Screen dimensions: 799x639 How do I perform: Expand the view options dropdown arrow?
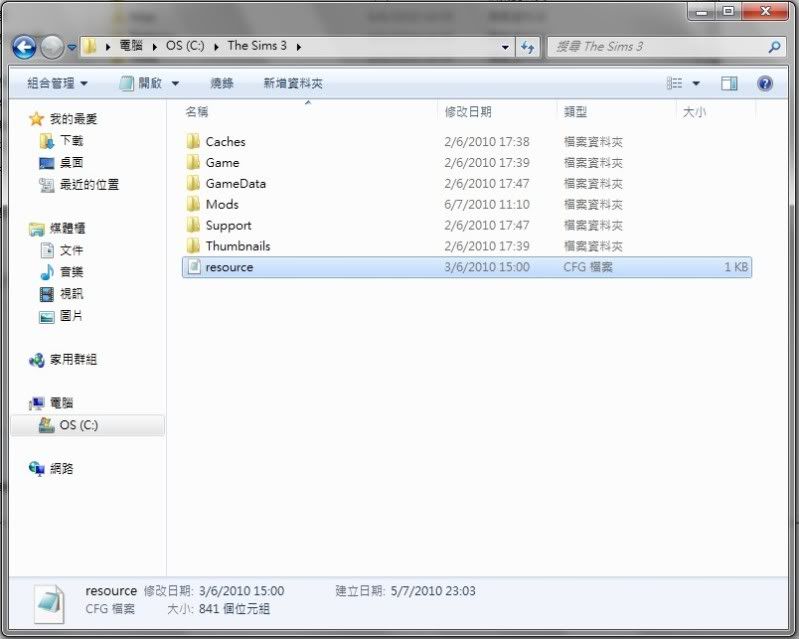[696, 84]
